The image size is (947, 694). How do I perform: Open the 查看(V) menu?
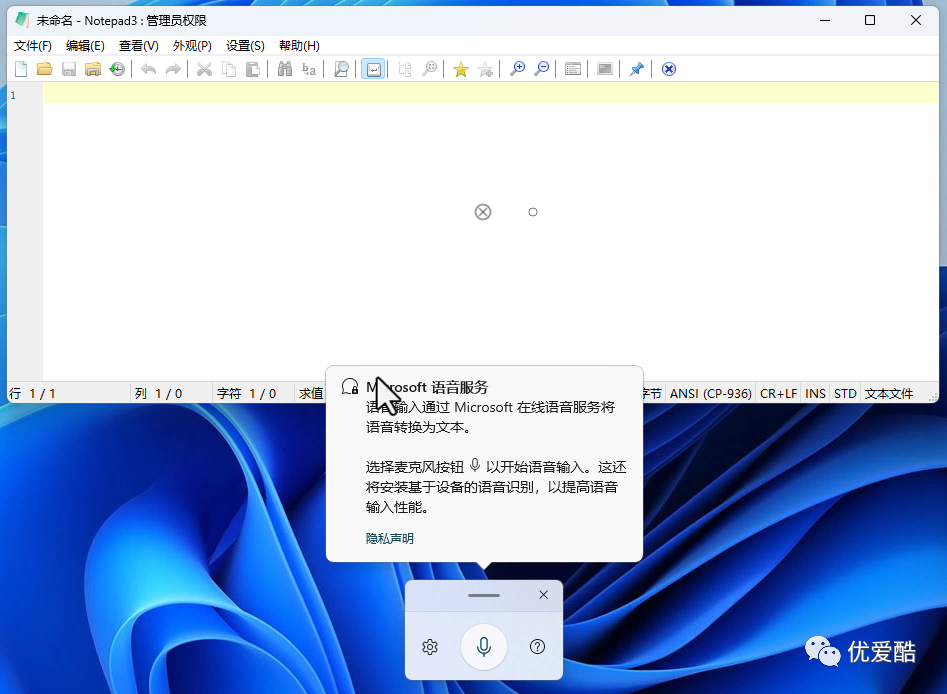[138, 45]
